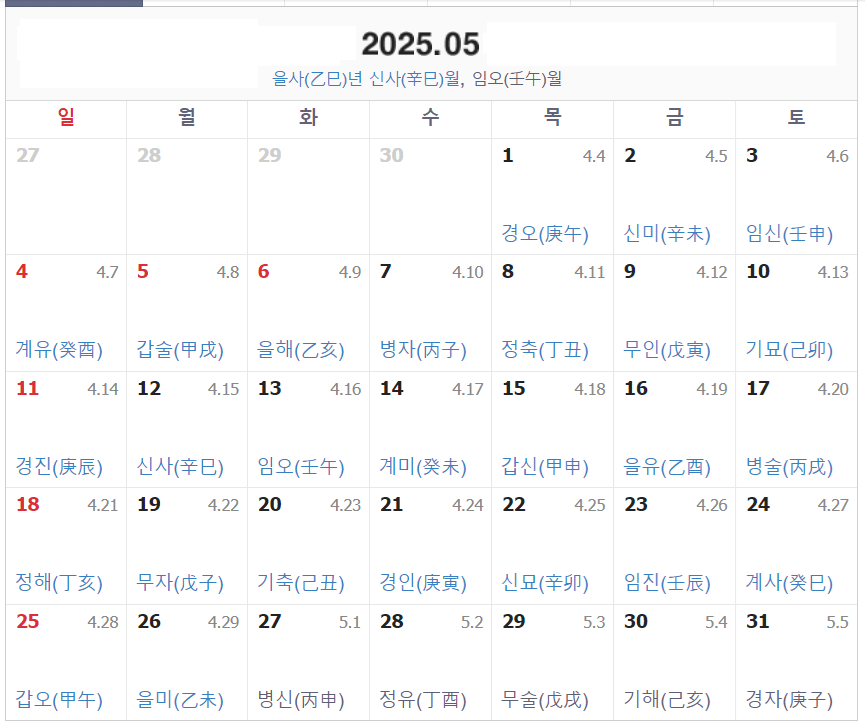This screenshot has width=865, height=725.
Task: Open the 갑신(甲申) day link
Action: pyautogui.click(x=545, y=467)
